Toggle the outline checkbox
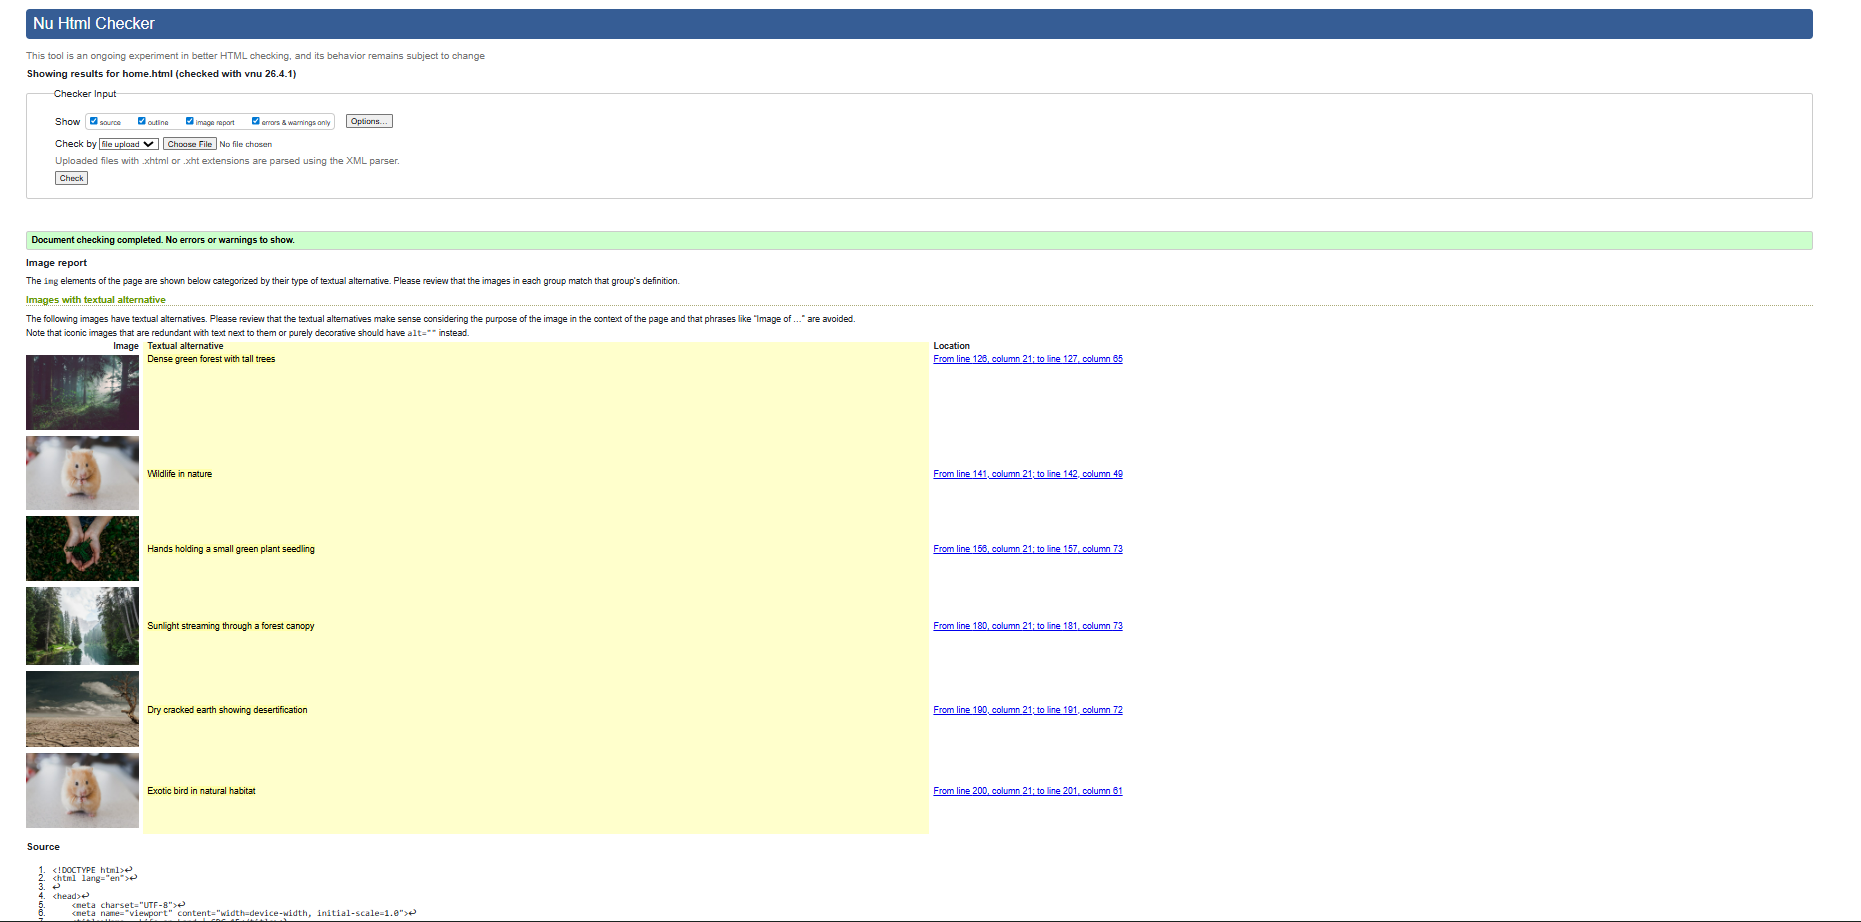Image resolution: width=1861 pixels, height=922 pixels. (140, 120)
